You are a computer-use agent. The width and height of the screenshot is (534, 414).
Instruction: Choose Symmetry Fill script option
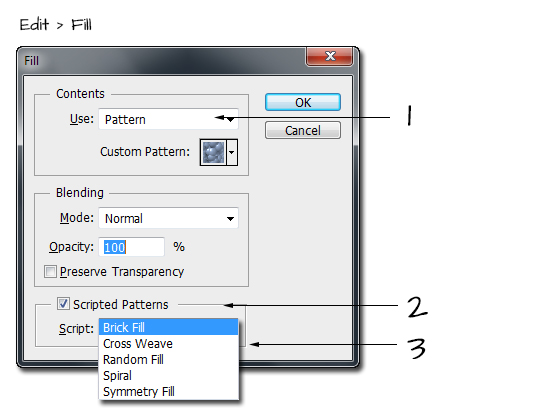(x=168, y=392)
